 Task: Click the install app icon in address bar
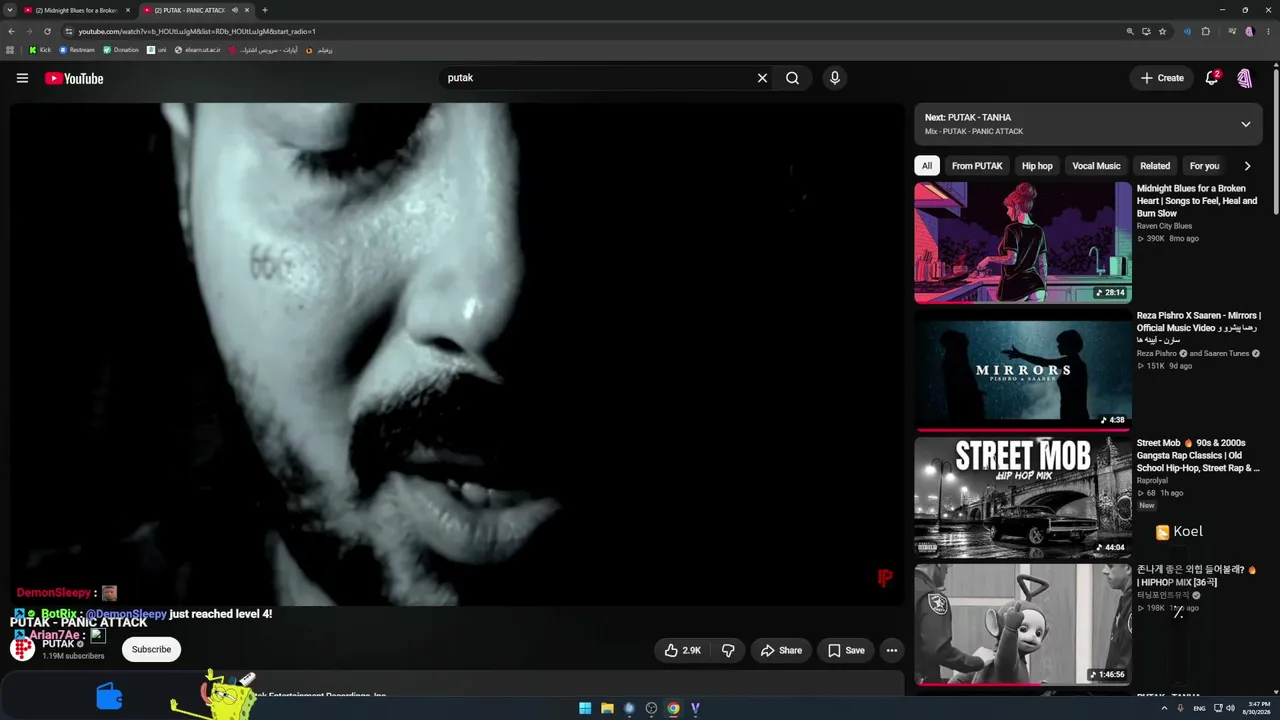[x=1146, y=31]
